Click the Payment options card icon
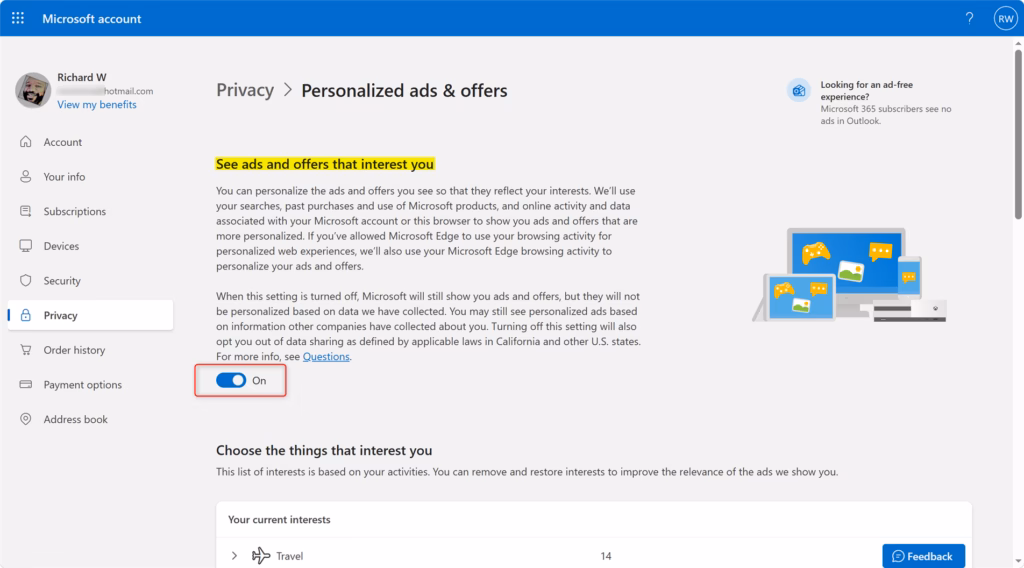 (25, 385)
